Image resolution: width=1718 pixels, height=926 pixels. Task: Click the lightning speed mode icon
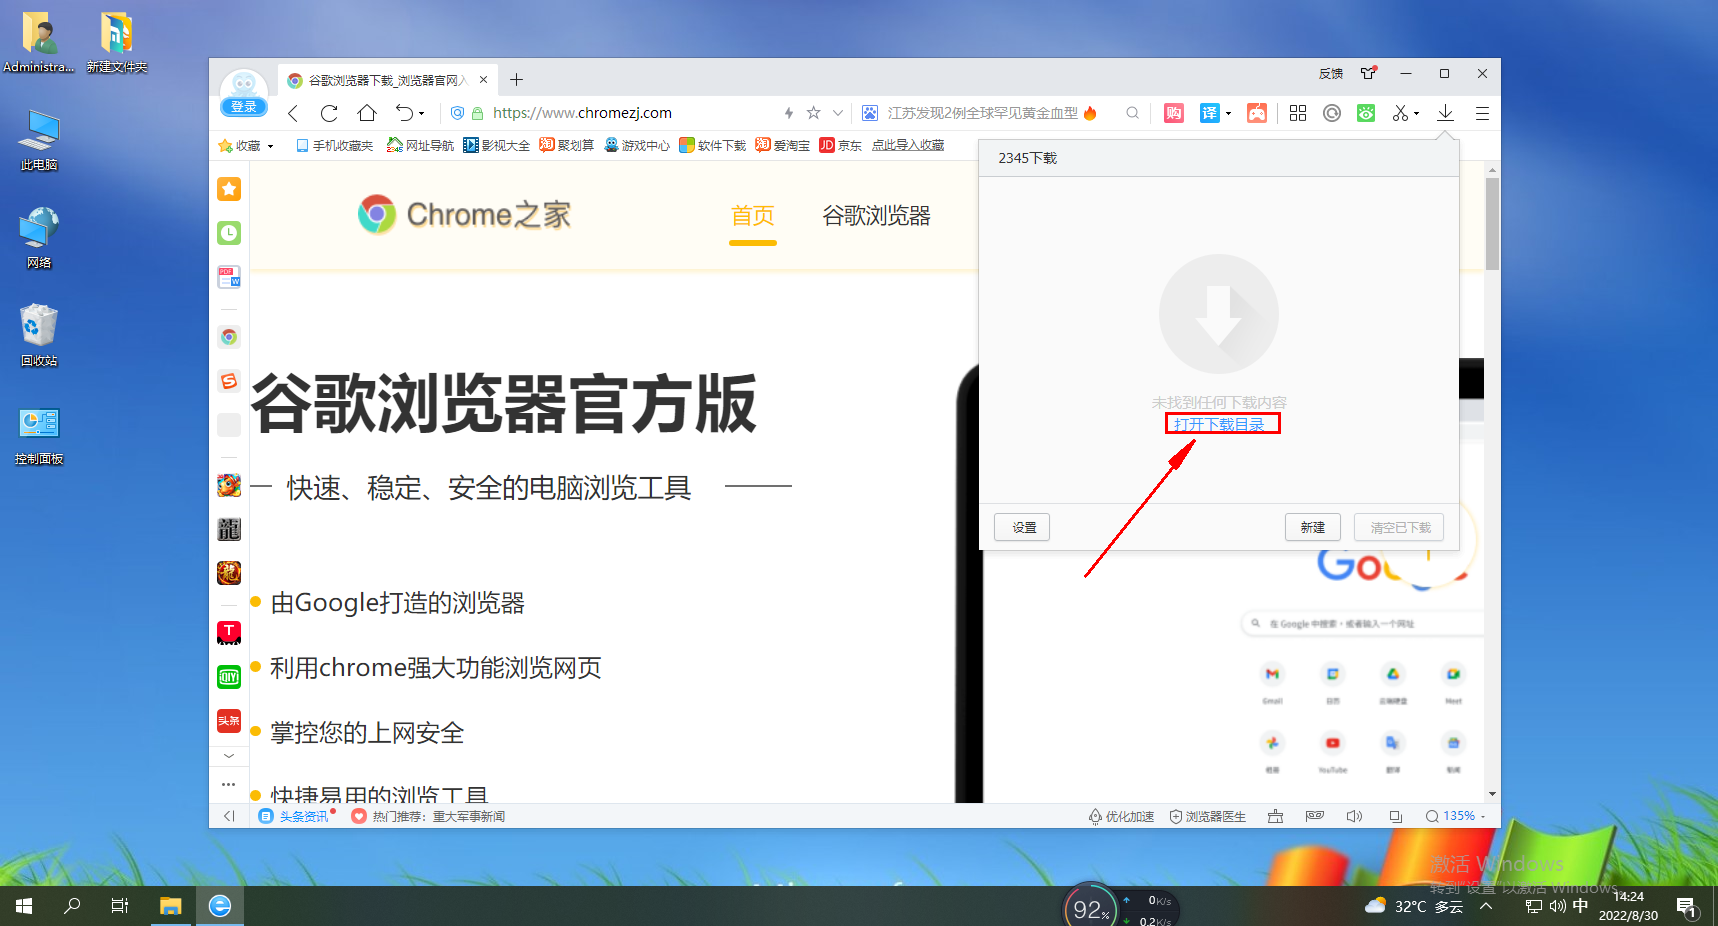(789, 113)
